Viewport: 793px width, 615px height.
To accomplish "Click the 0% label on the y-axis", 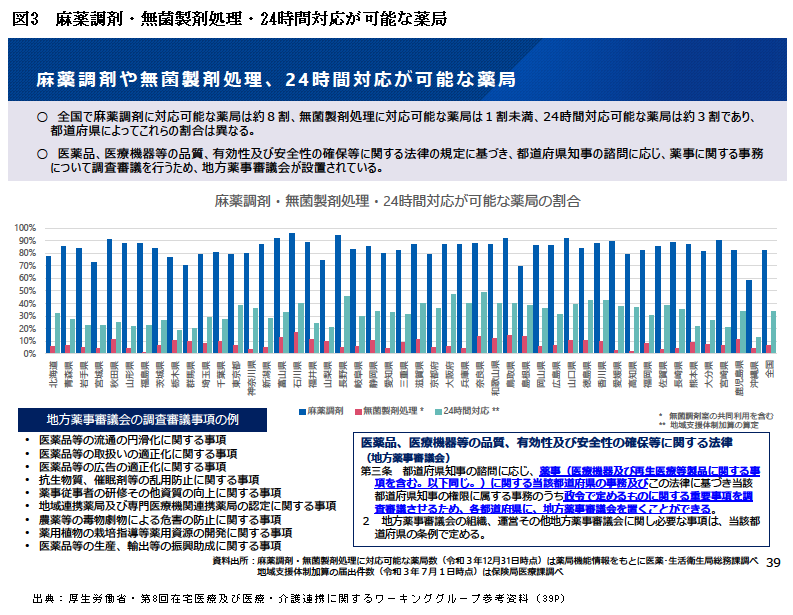I will tap(29, 353).
